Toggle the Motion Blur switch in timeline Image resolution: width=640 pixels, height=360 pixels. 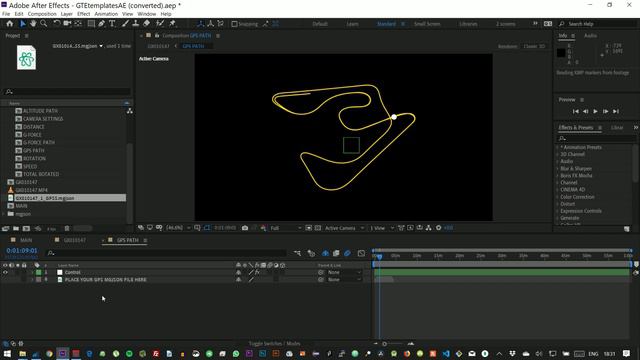[x=347, y=253]
